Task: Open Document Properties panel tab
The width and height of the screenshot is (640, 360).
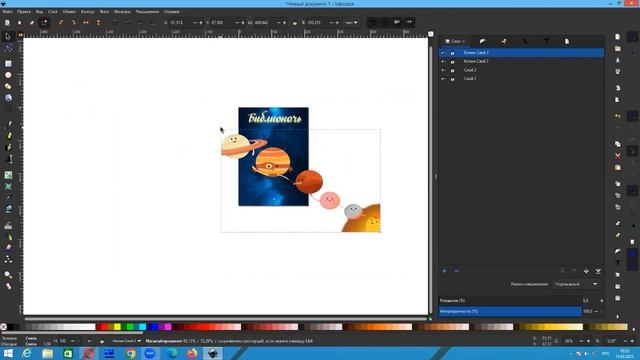Action: click(567, 41)
